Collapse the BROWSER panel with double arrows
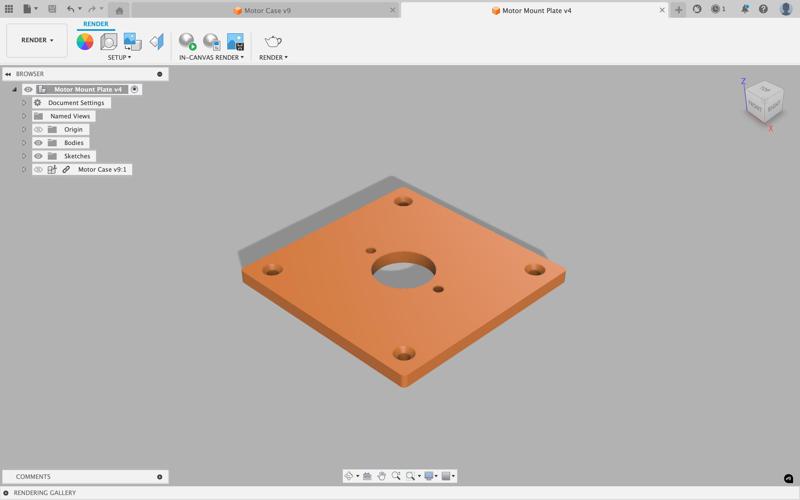Viewport: 800px width, 500px height. (8, 74)
